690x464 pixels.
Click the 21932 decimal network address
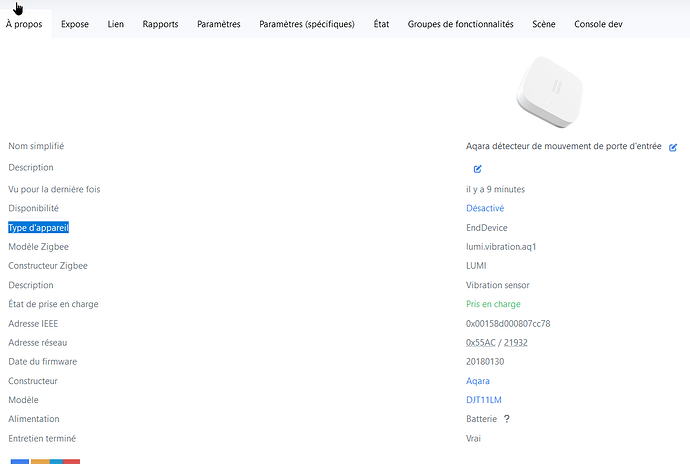516,342
